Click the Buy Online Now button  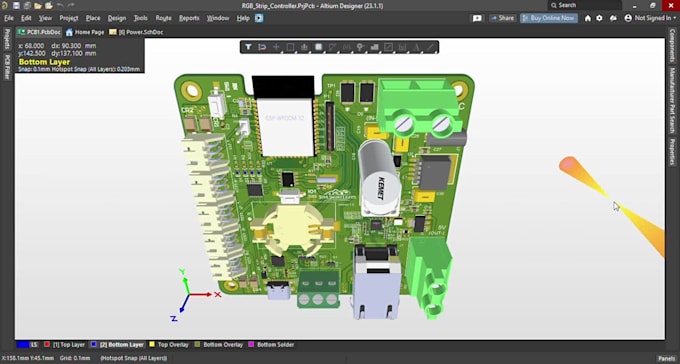click(x=549, y=18)
